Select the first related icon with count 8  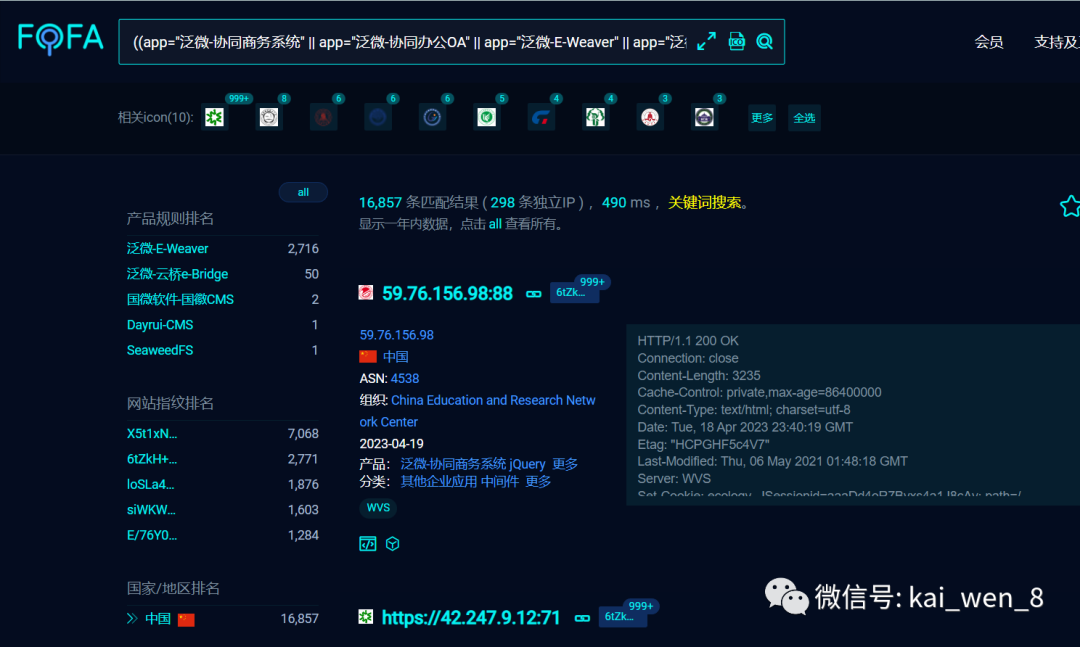click(x=269, y=117)
